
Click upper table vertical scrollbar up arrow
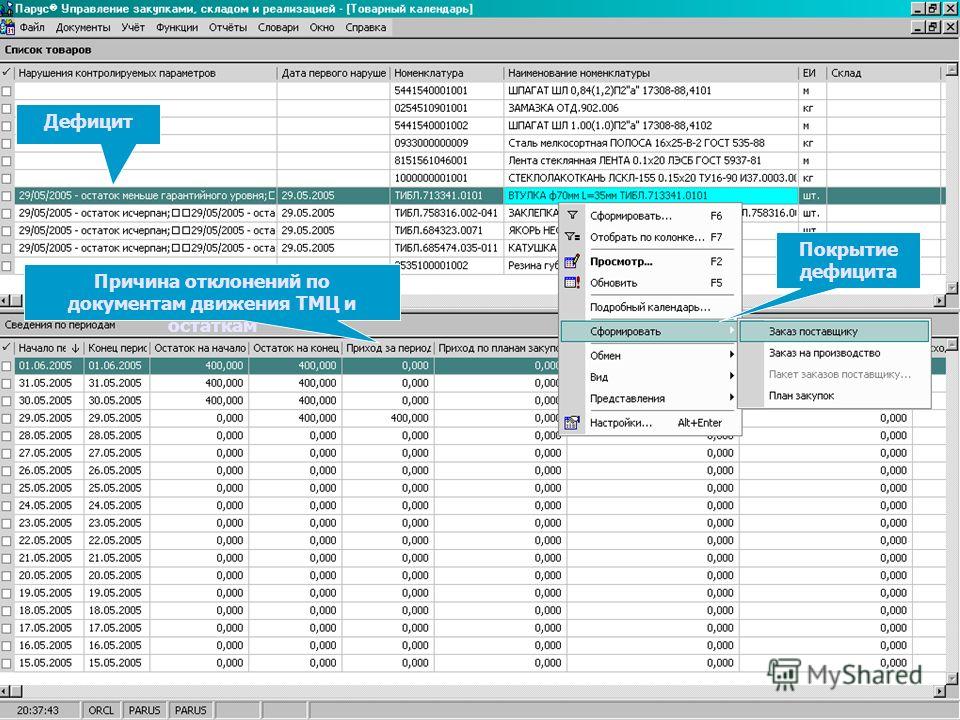[952, 69]
